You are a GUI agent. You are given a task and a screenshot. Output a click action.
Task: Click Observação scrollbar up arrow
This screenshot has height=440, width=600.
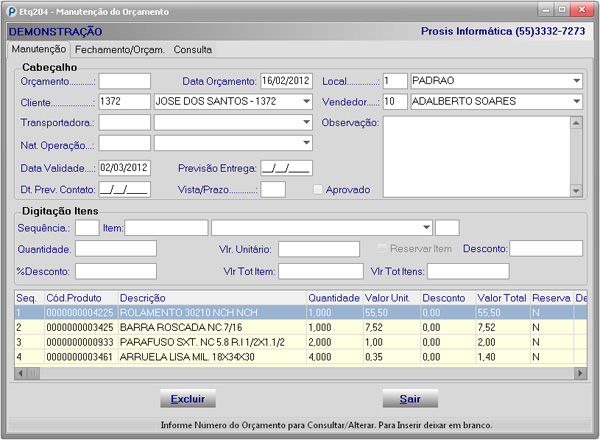(x=576, y=123)
